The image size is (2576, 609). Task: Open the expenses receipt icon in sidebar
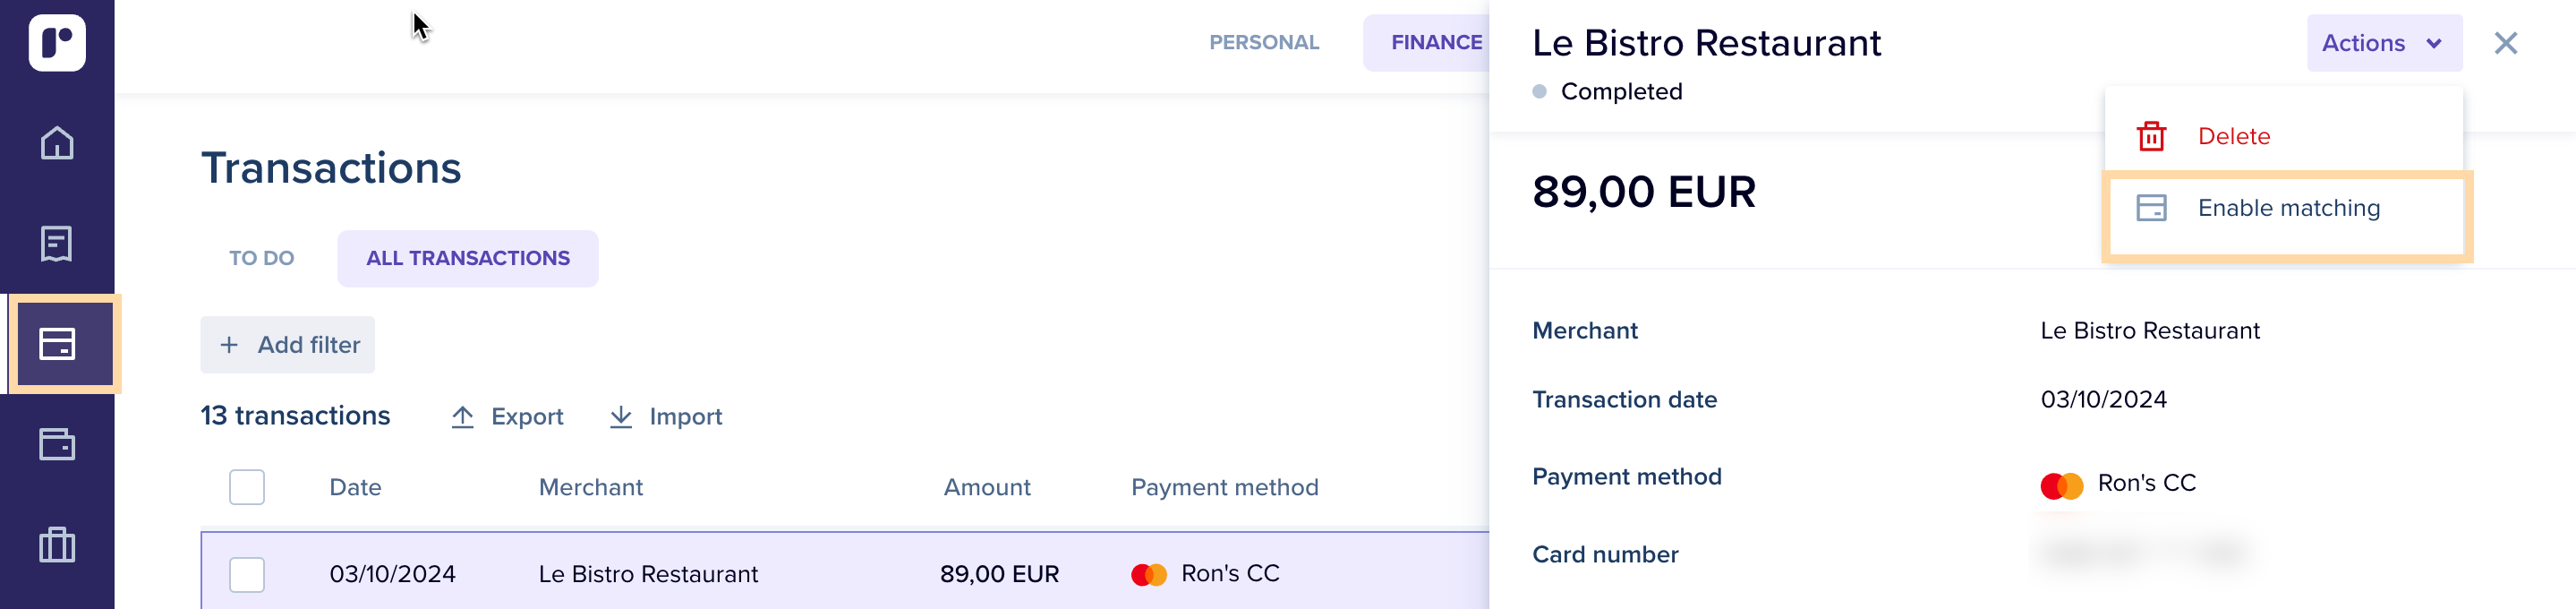click(57, 244)
